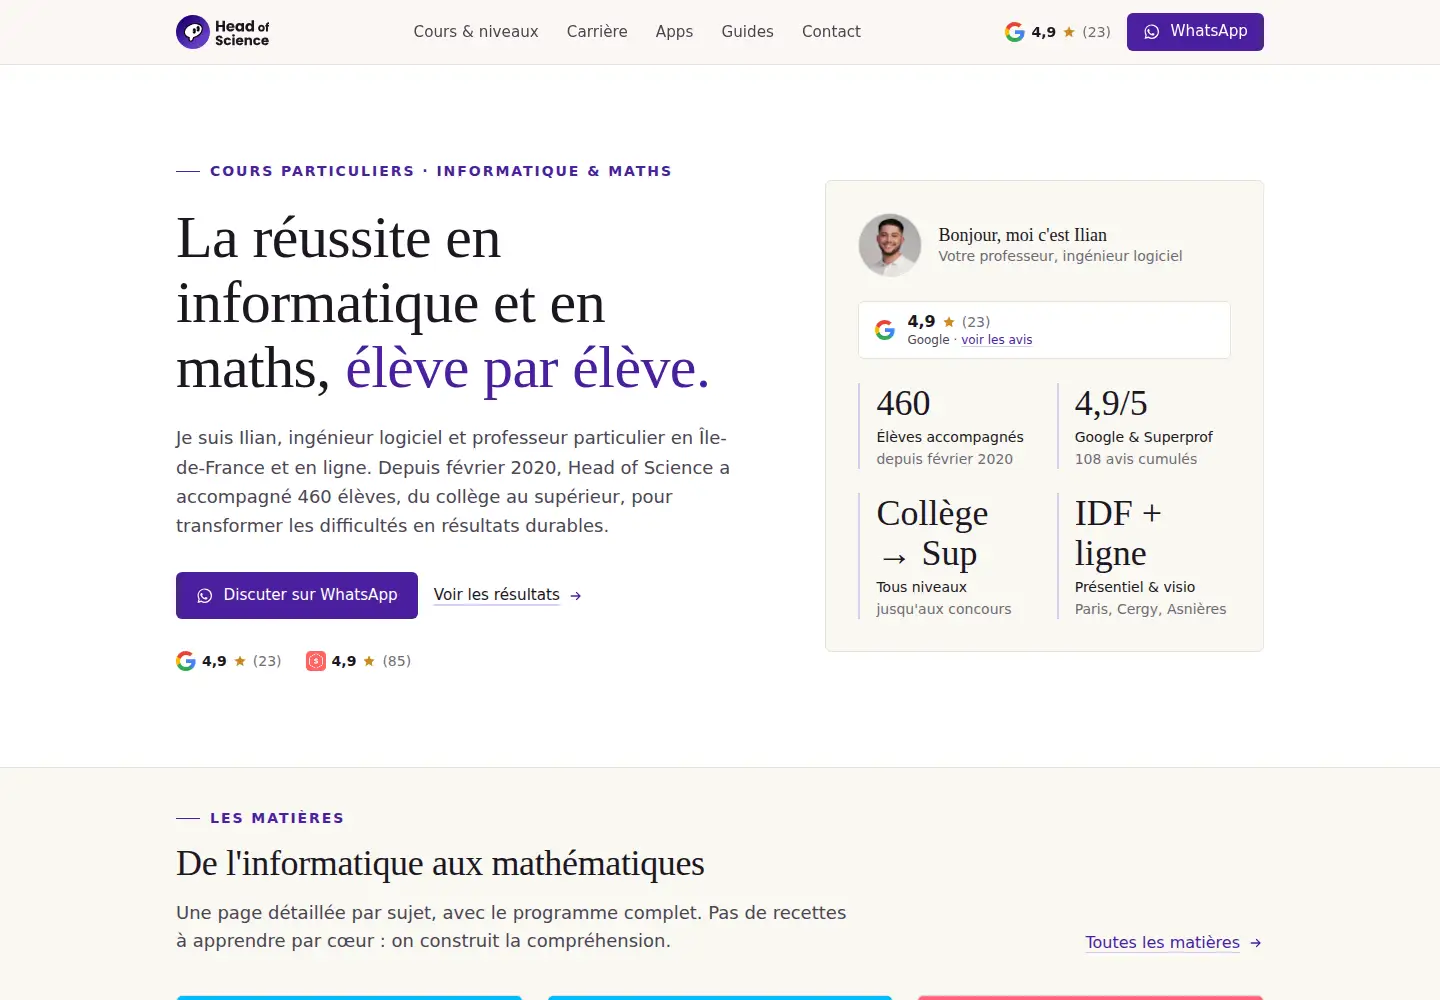This screenshot has height=1000, width=1440.
Task: Click the WhatsApp icon in the header button
Action: (x=1152, y=32)
